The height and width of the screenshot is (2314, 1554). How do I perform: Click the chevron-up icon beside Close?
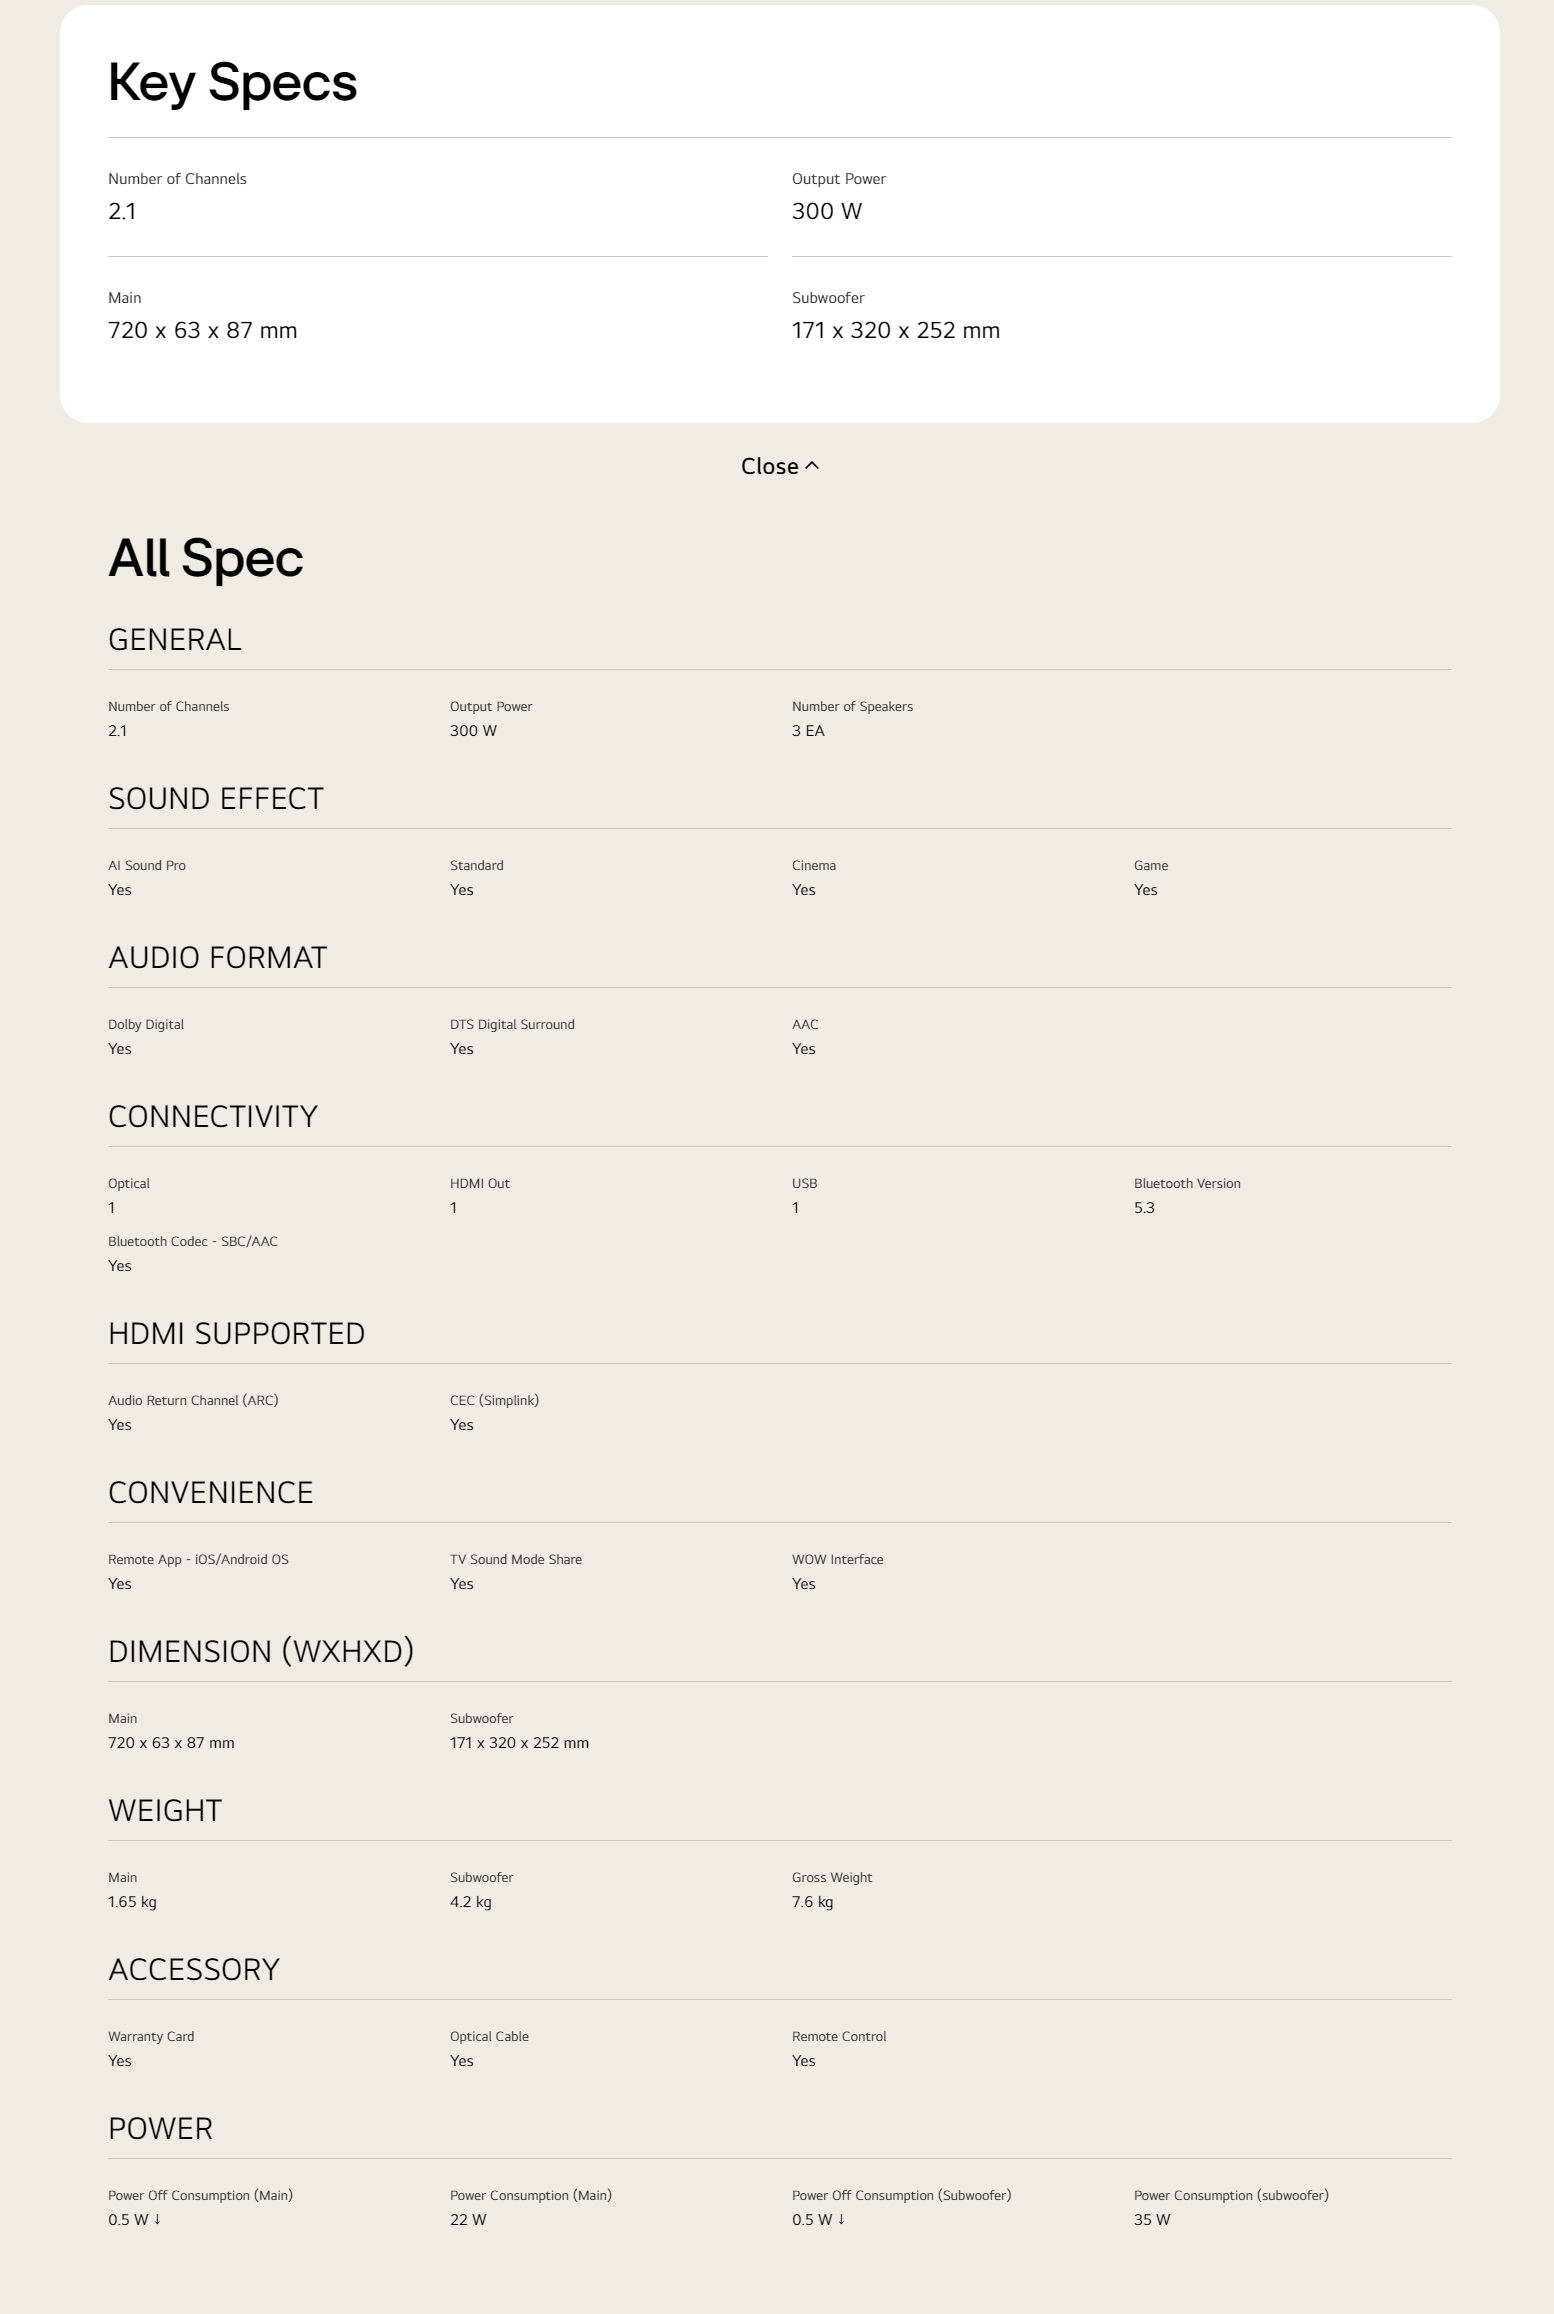(x=812, y=465)
